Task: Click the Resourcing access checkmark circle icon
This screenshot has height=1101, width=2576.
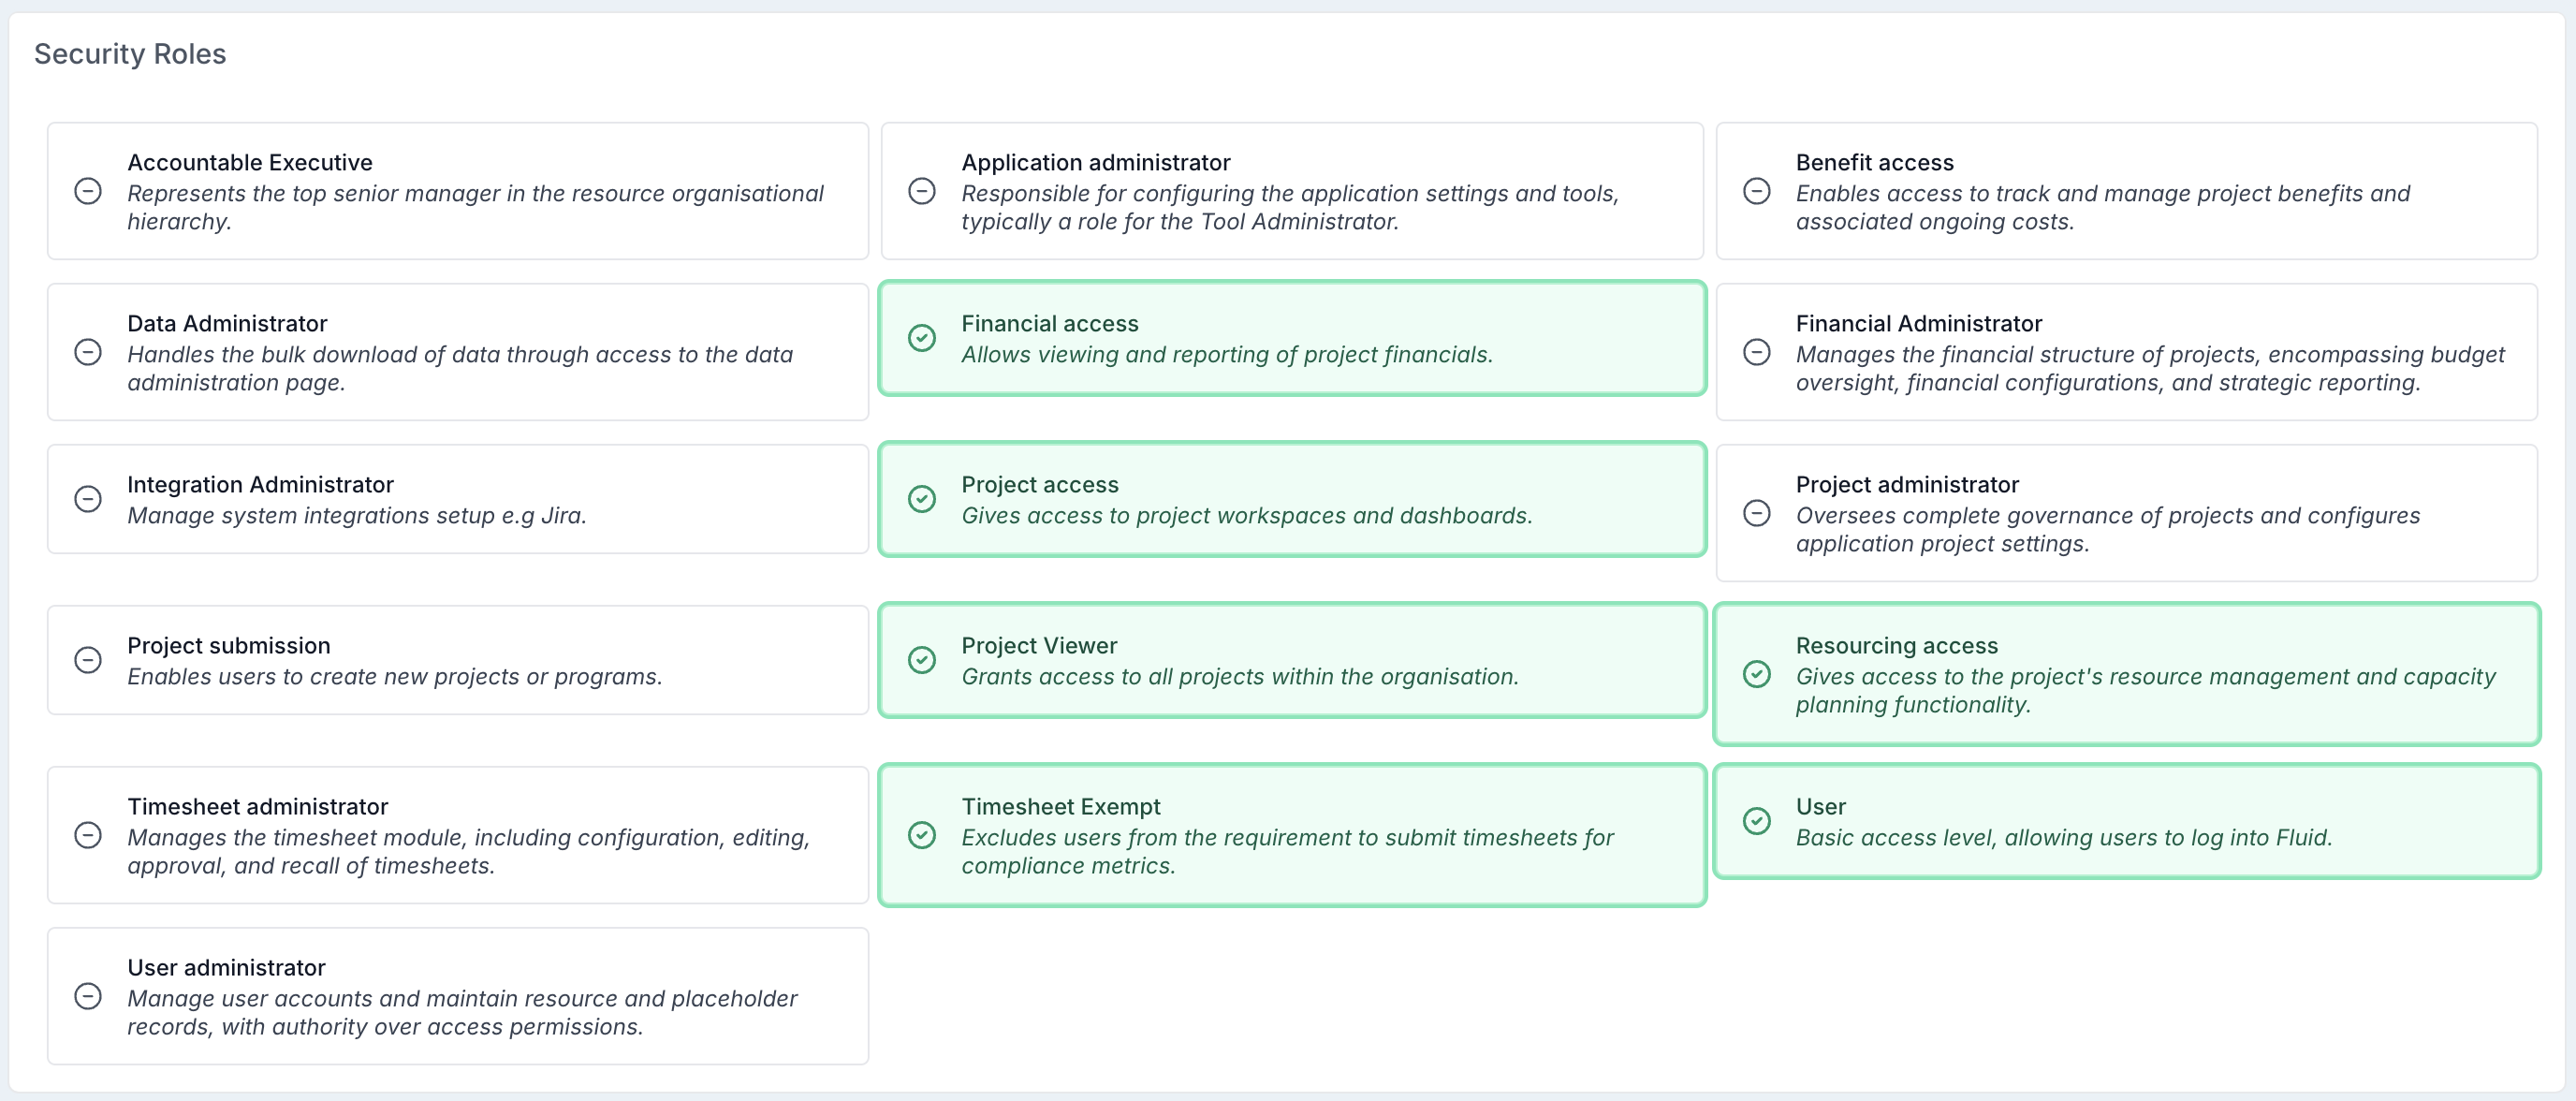Action: (1757, 674)
